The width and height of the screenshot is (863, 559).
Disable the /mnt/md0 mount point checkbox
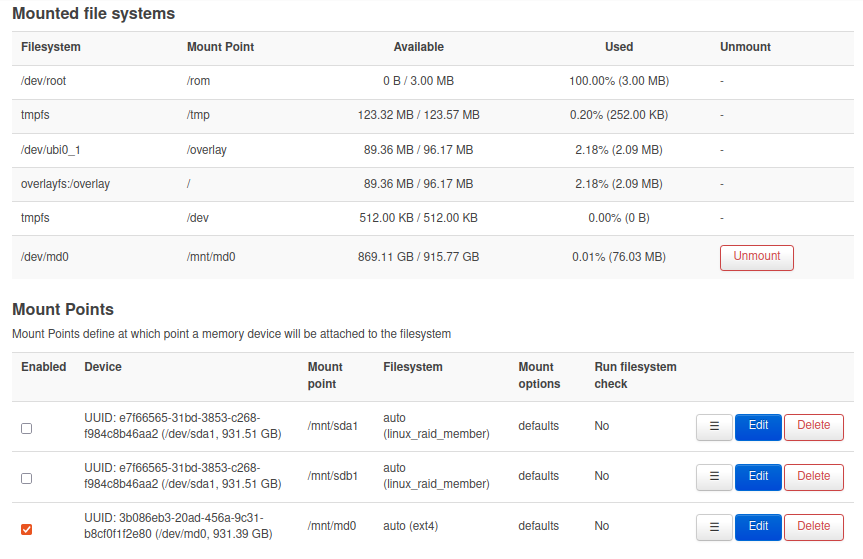[x=26, y=529]
